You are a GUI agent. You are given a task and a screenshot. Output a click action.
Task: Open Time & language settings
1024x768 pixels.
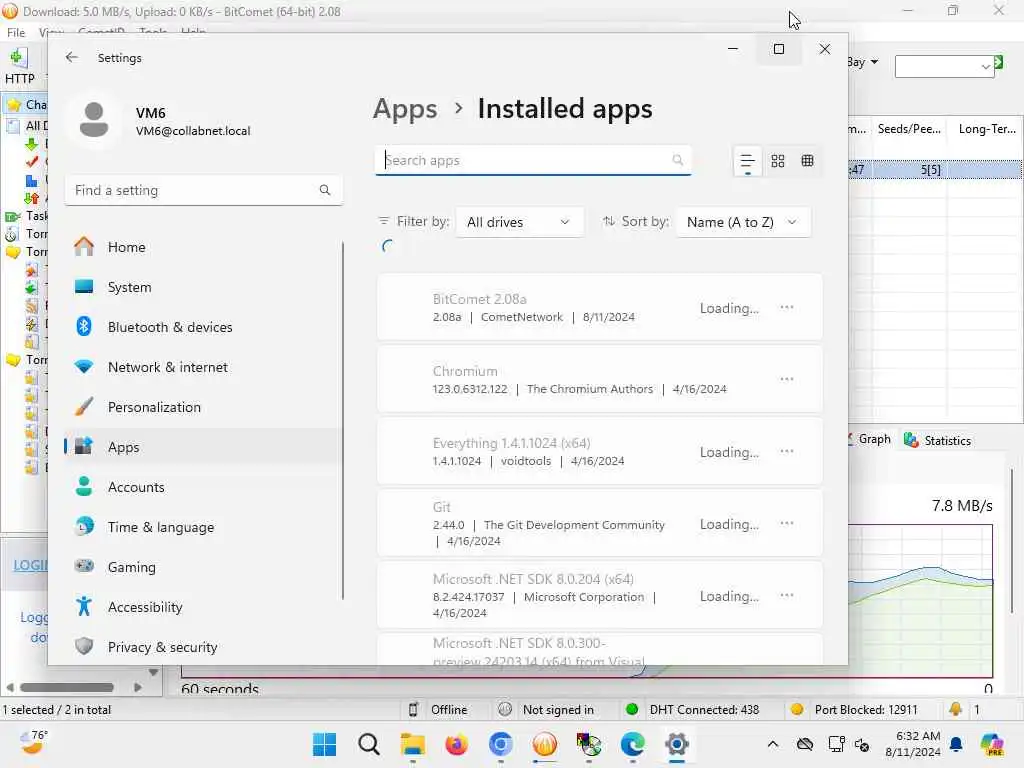tap(204, 527)
